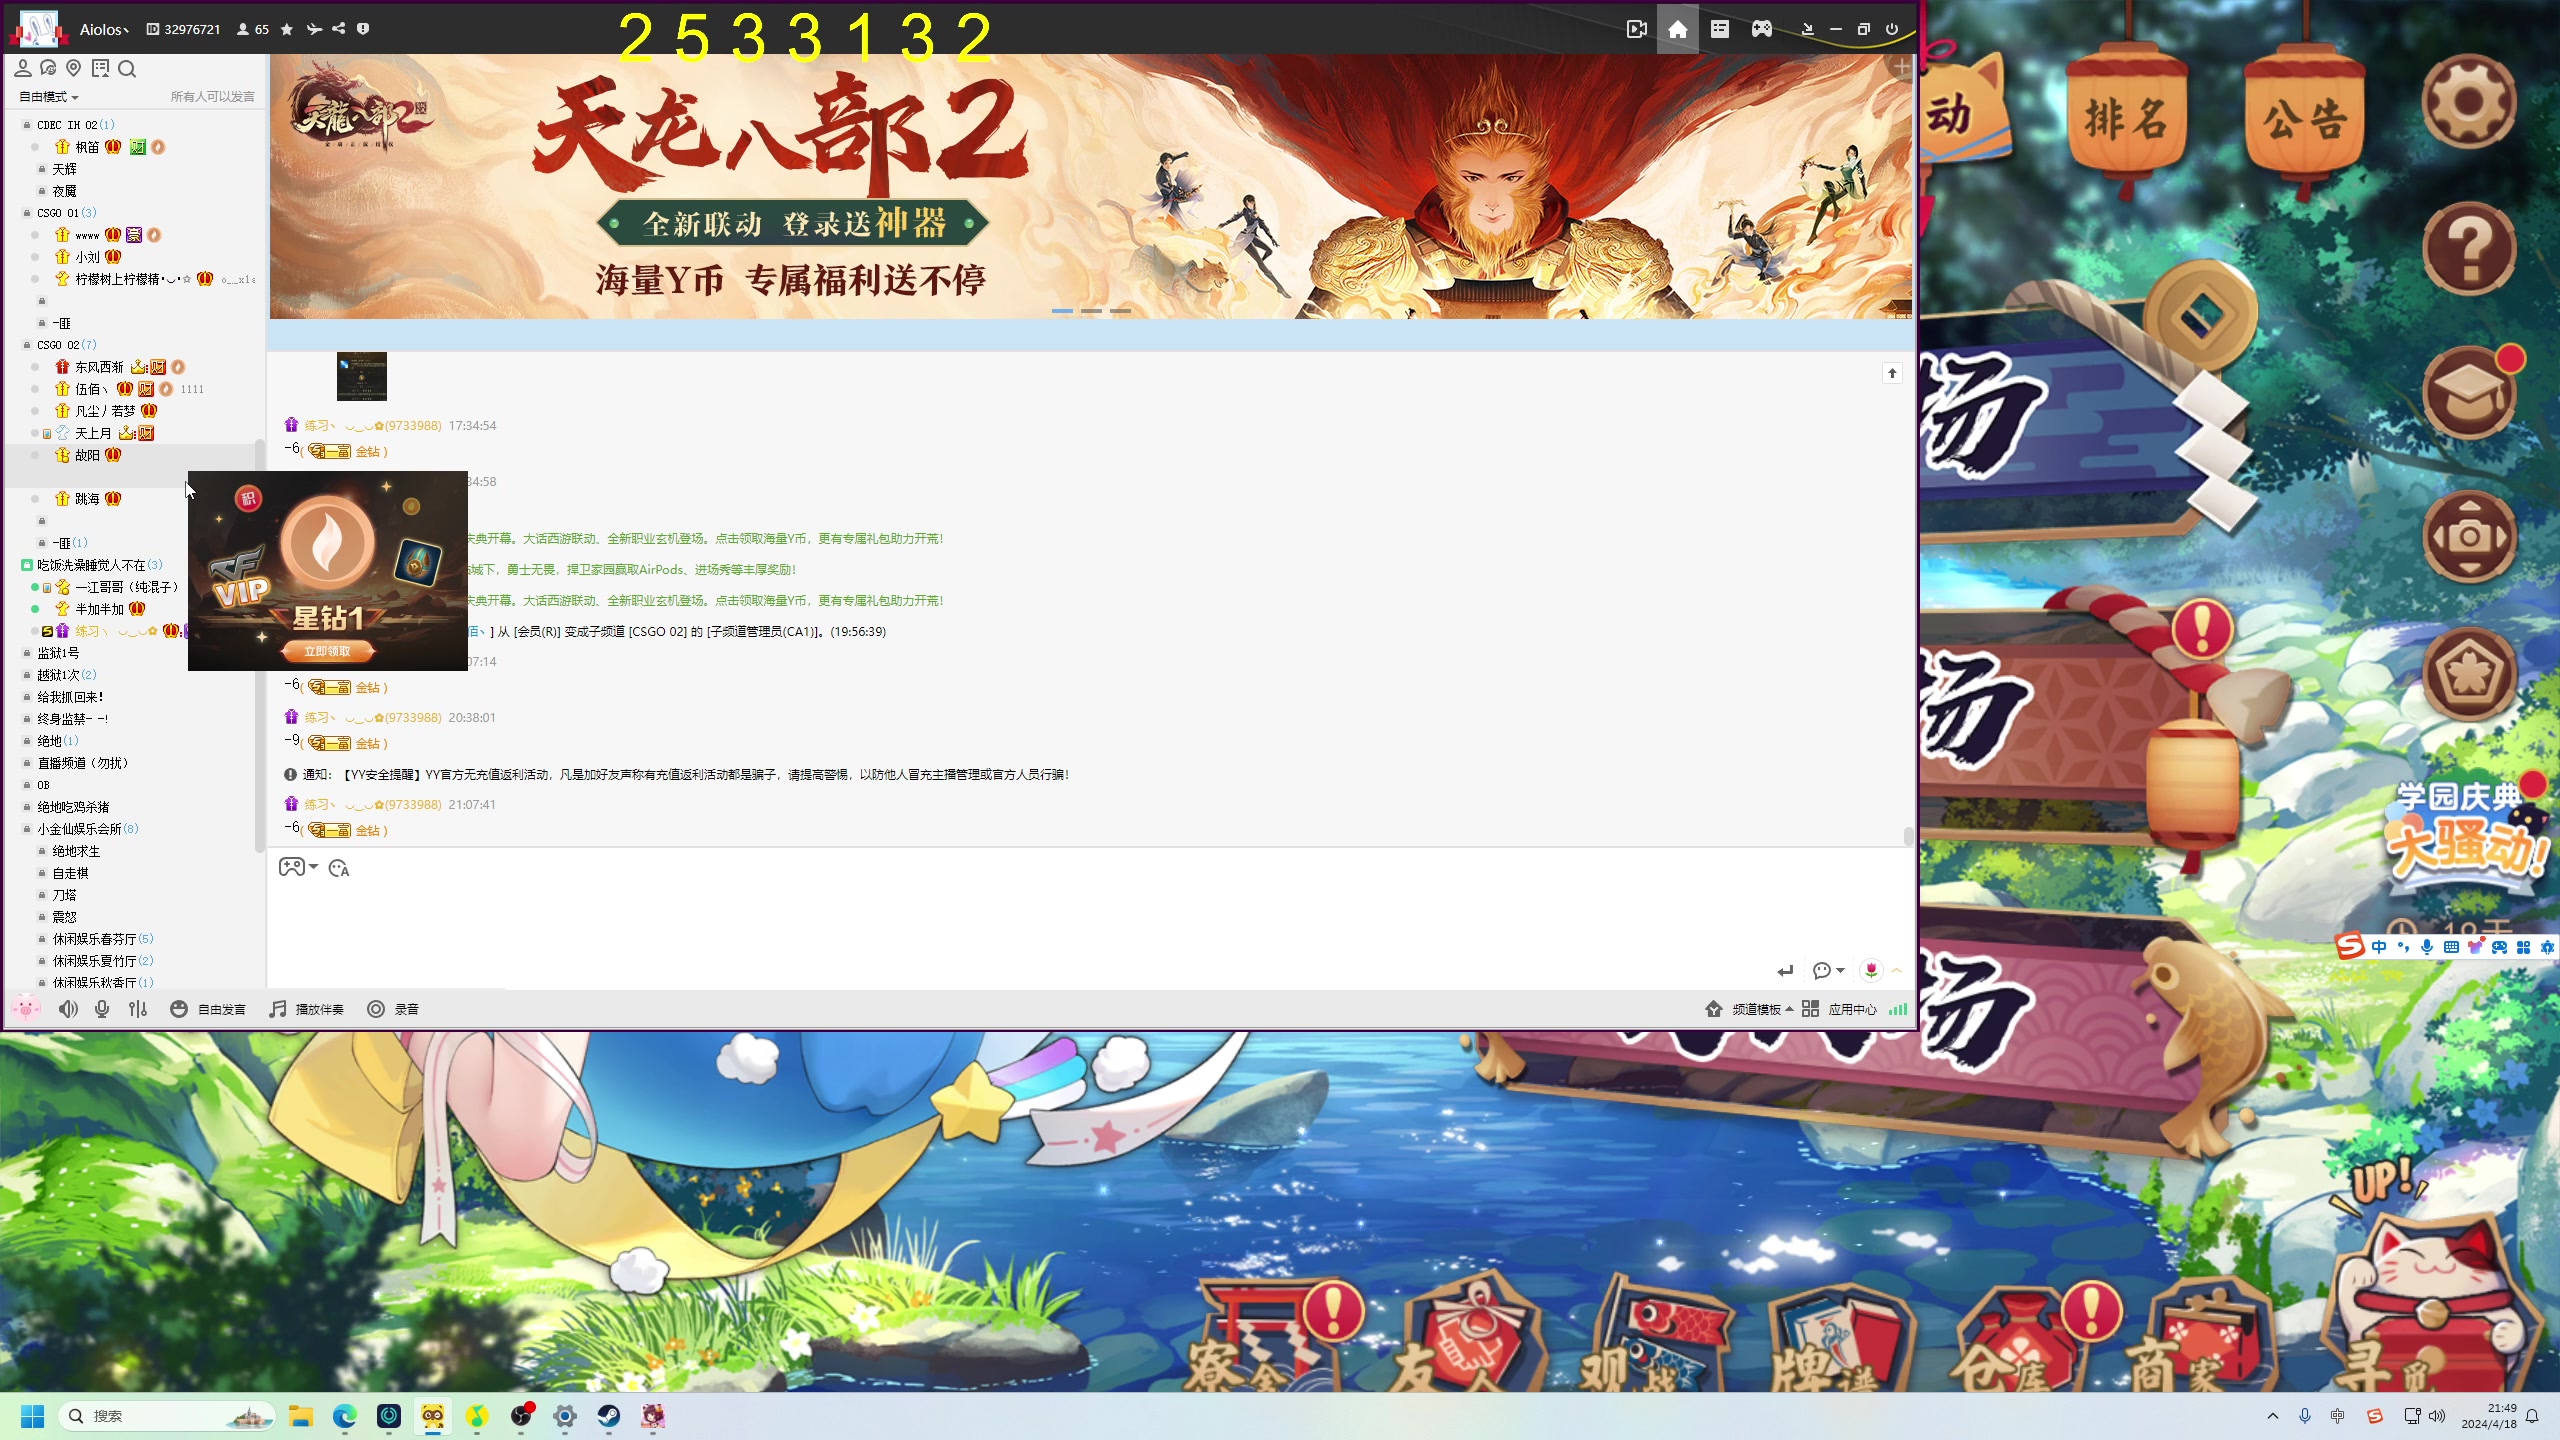Collapse the 小金仙娱乐会所 channel group
This screenshot has width=2560, height=1440.
(27, 829)
